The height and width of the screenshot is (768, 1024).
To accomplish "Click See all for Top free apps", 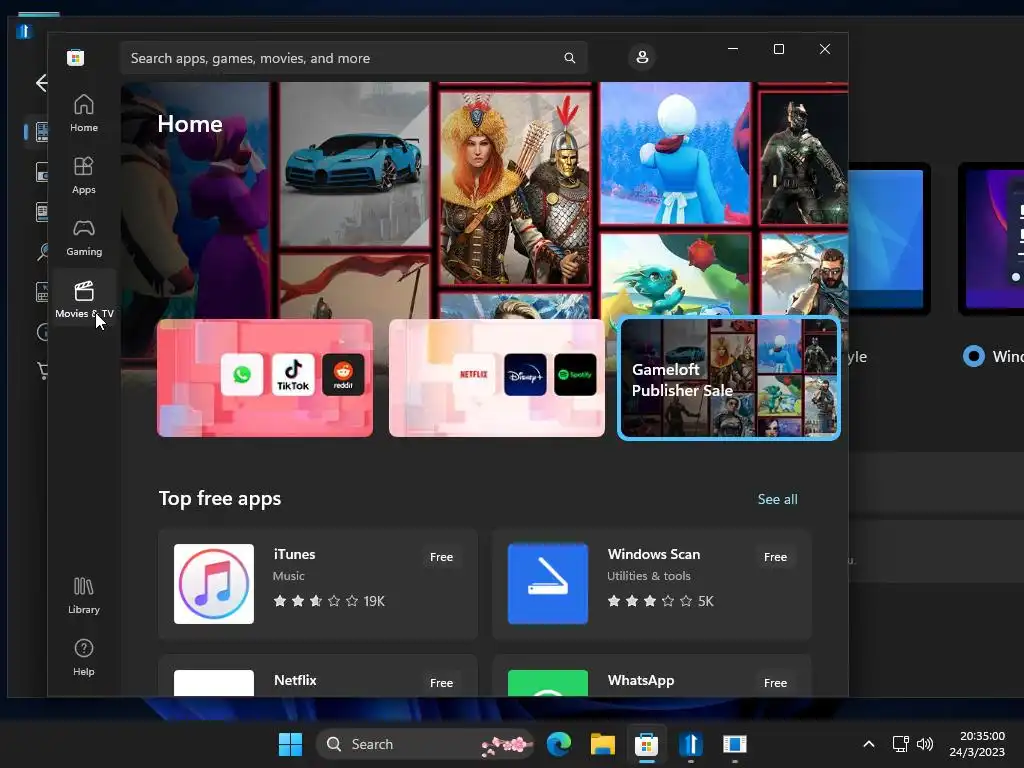I will 777,499.
